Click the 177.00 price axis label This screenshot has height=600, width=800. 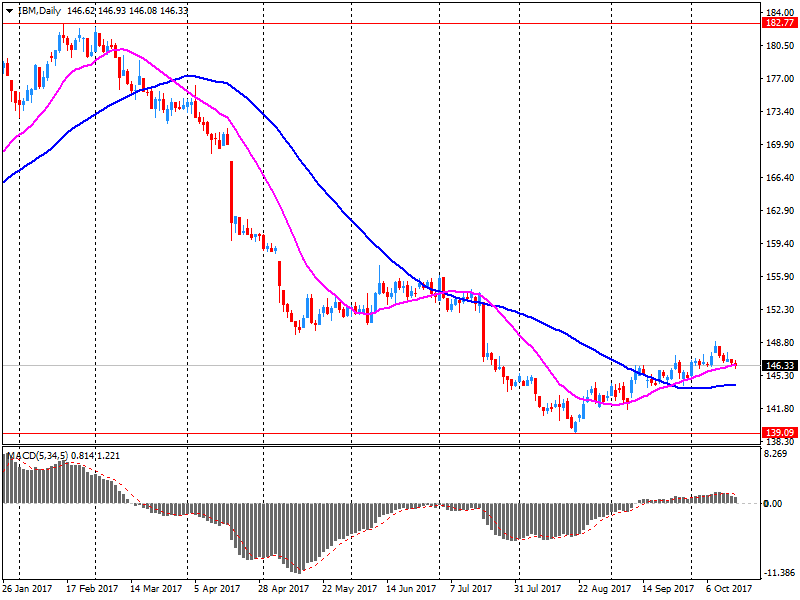pos(780,79)
